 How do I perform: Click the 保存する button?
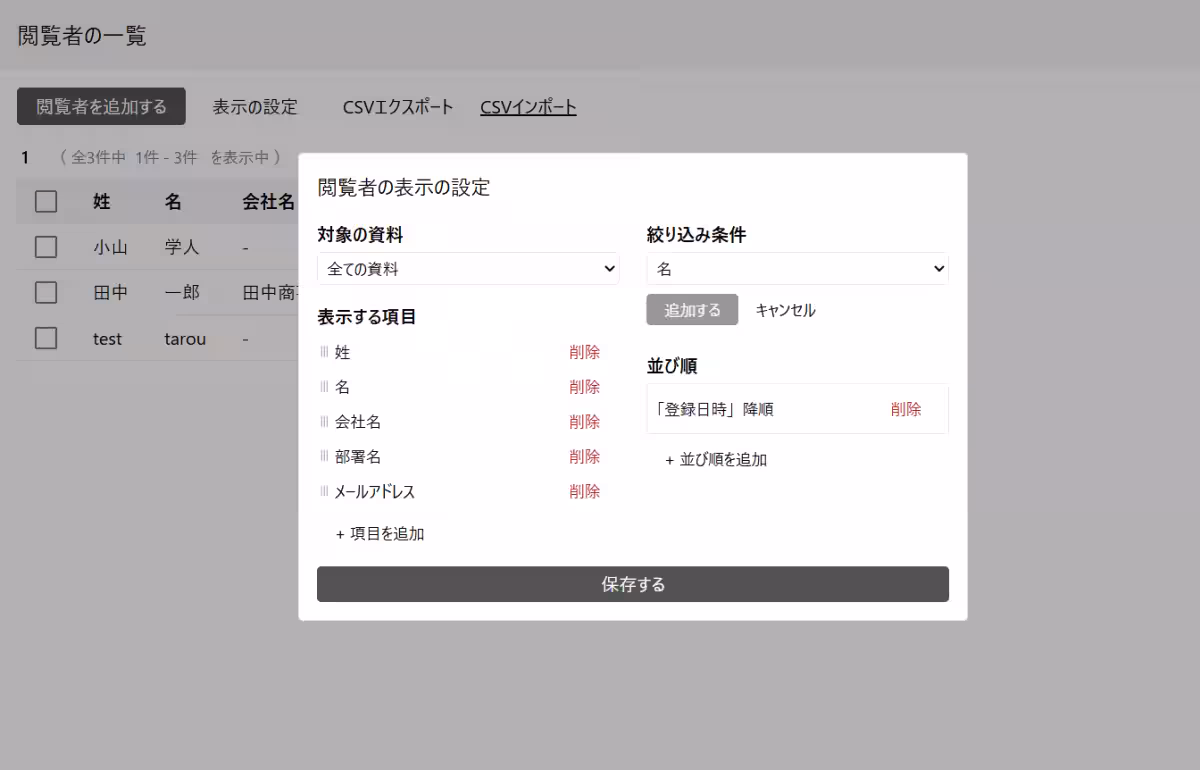(x=632, y=584)
